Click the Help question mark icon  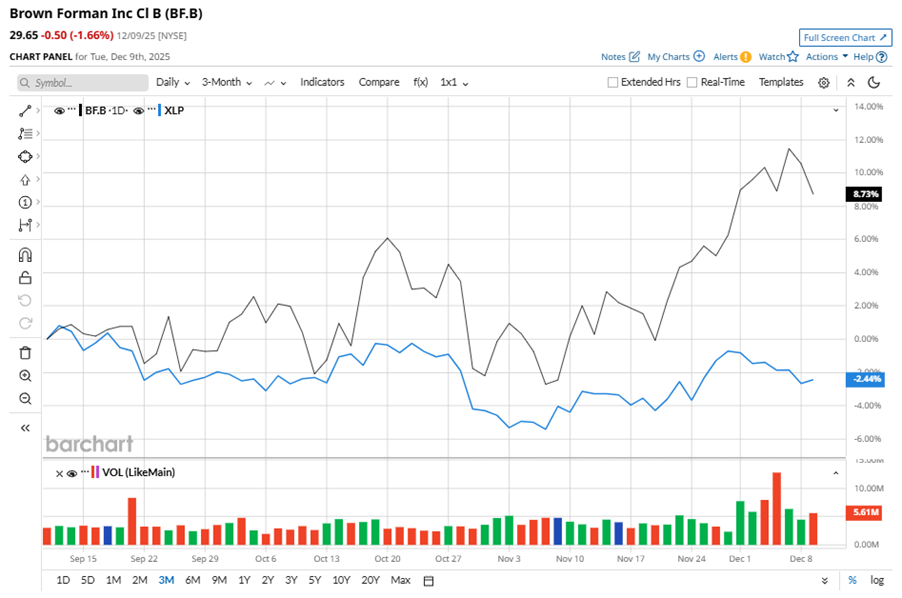(881, 57)
